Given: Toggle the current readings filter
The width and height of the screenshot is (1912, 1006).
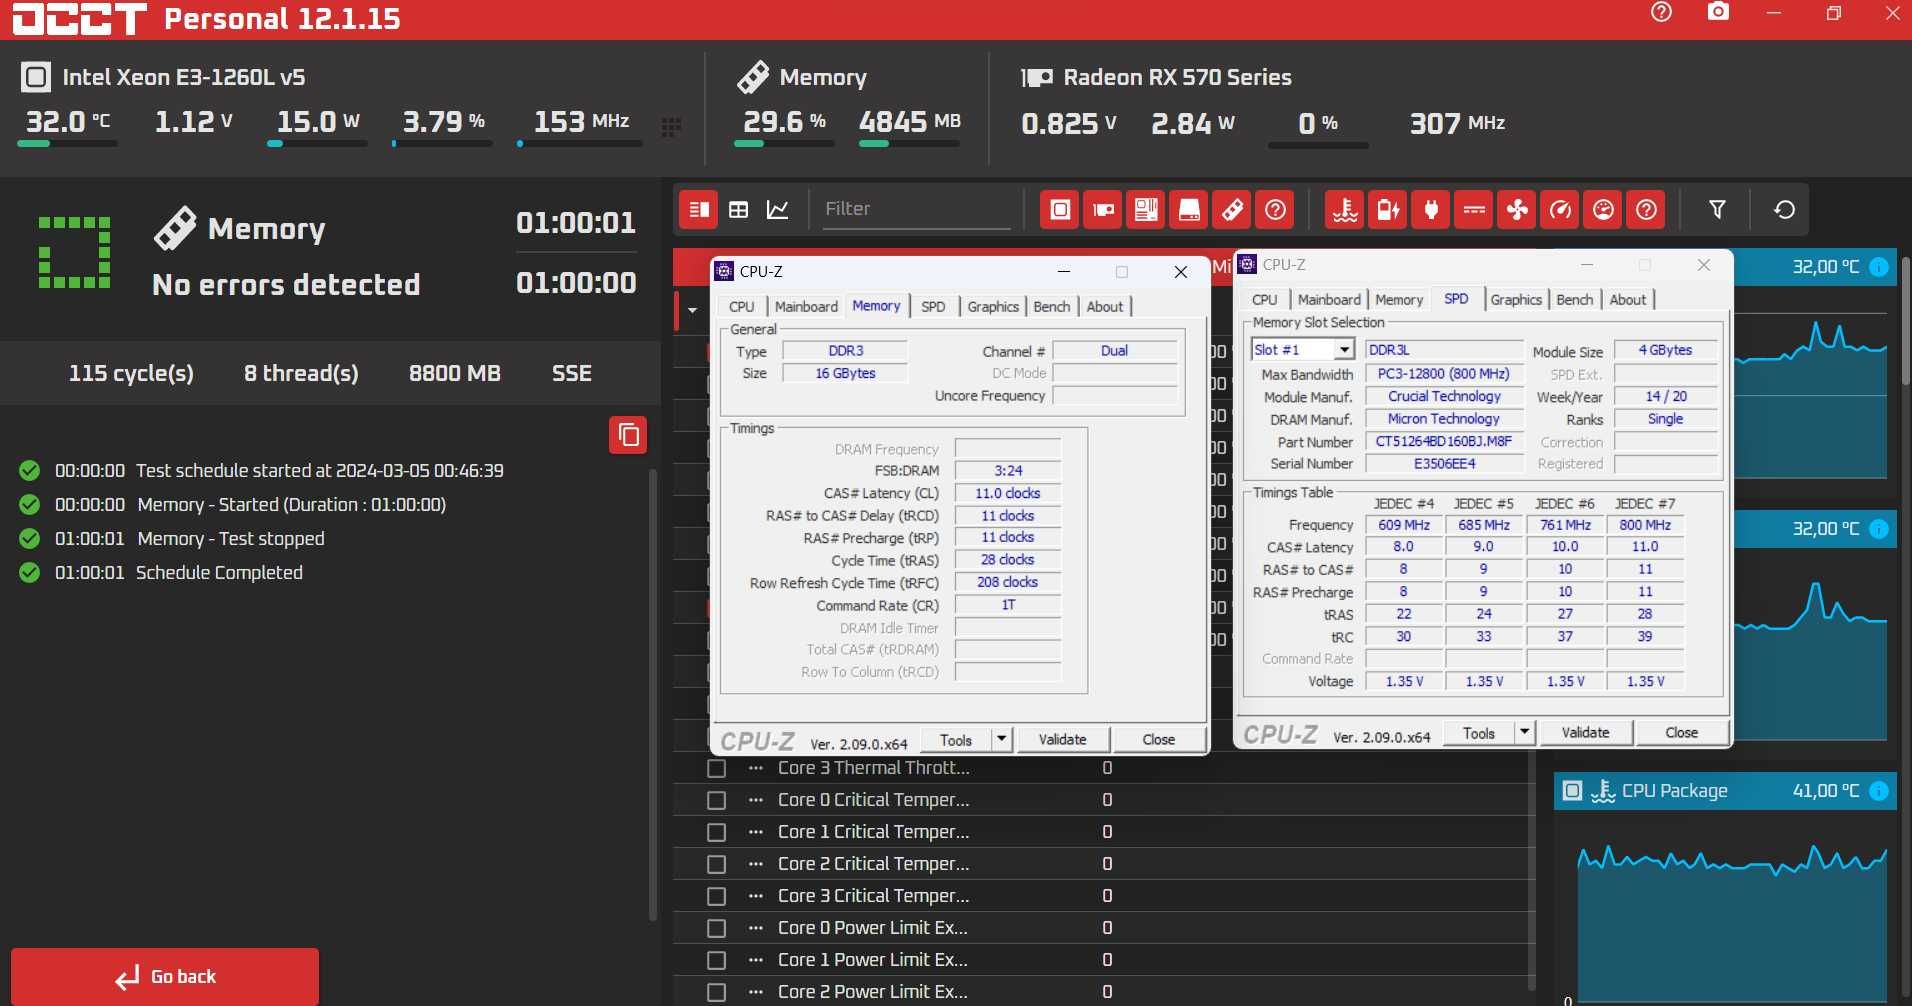Looking at the screenshot, I should click(x=1474, y=209).
